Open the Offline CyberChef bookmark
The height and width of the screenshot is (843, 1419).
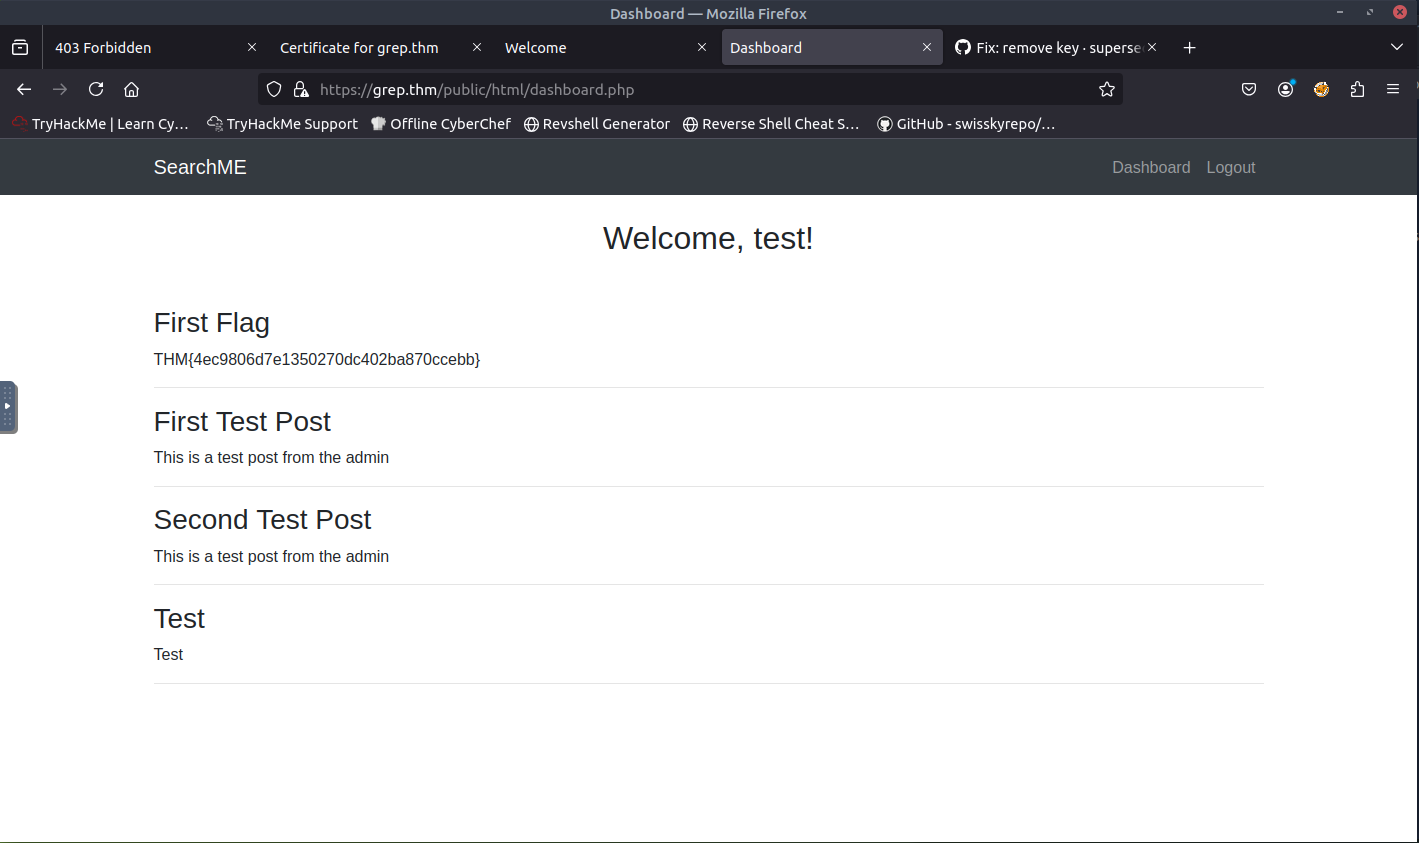pos(441,124)
